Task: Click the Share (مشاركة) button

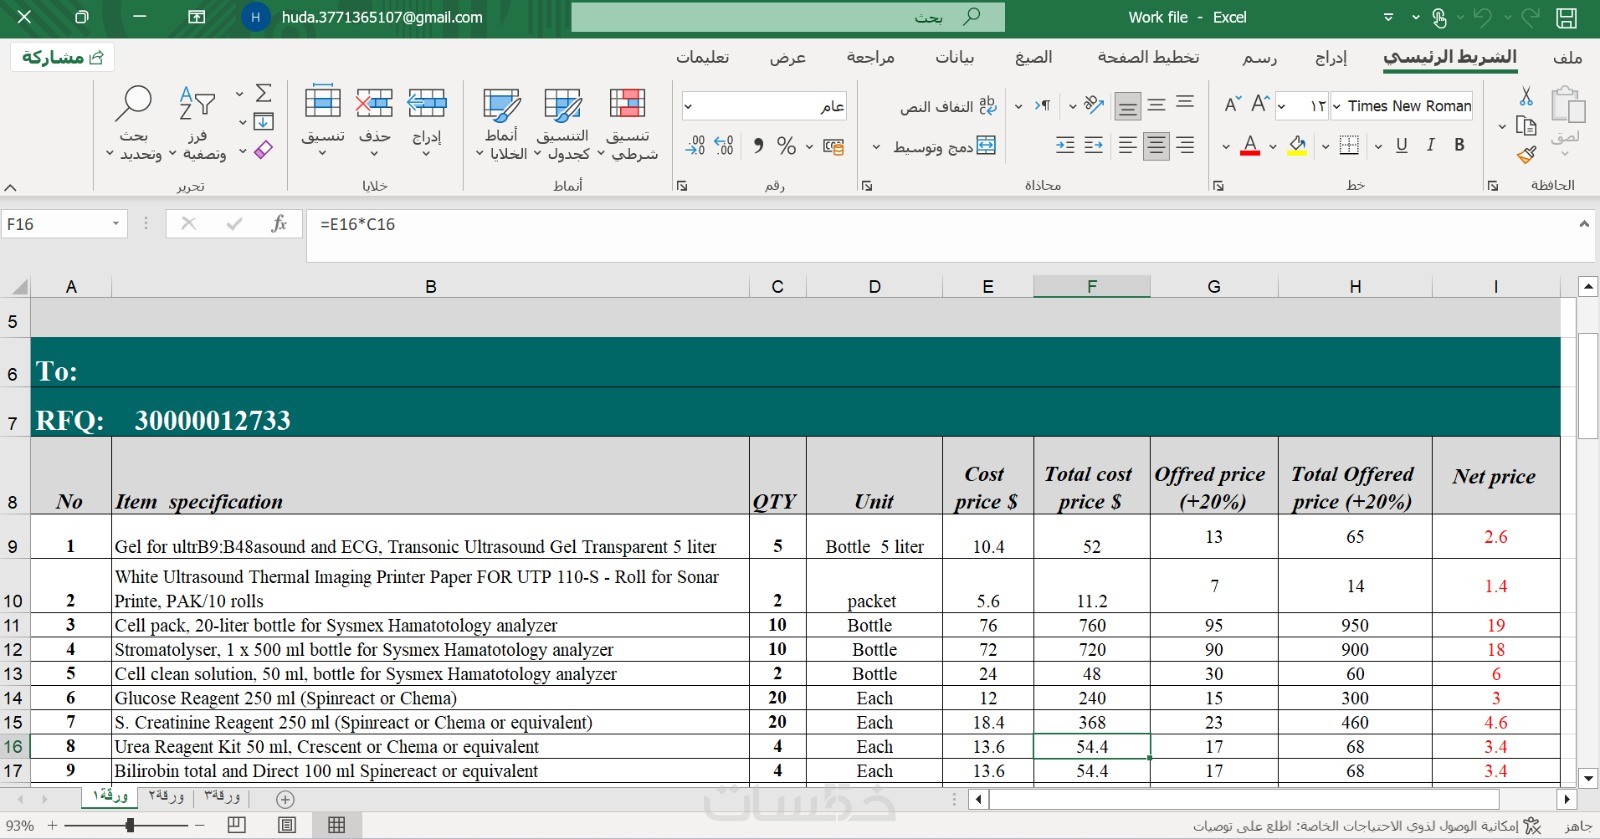Action: [63, 58]
